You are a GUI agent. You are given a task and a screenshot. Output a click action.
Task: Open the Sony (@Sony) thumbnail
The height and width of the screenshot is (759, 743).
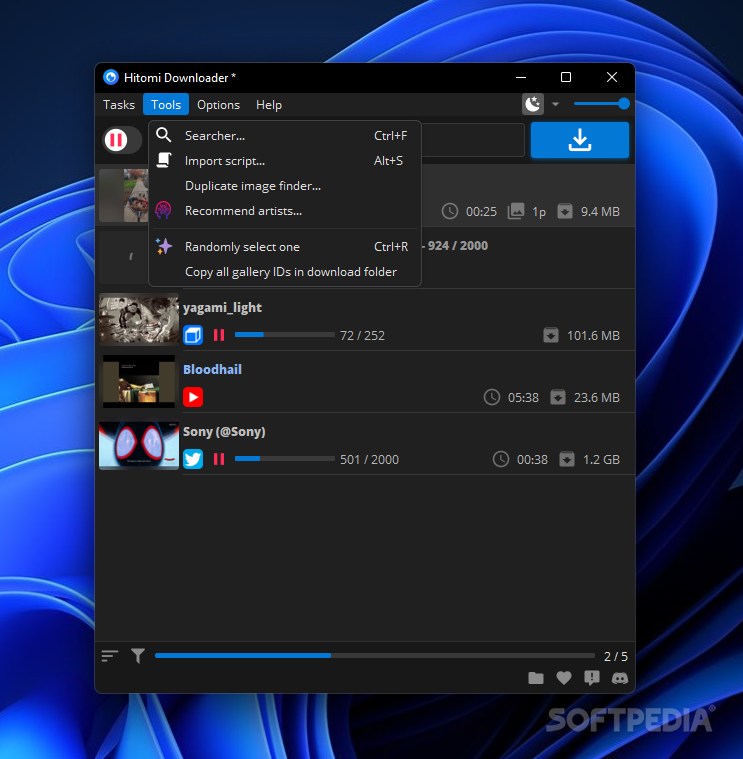(x=139, y=445)
